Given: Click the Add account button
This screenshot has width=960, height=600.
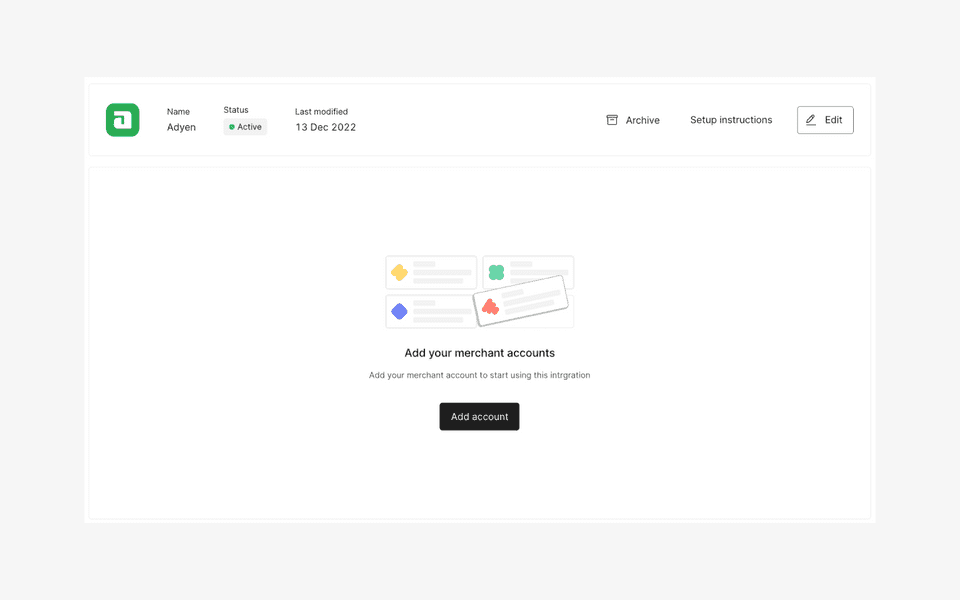Looking at the screenshot, I should [x=479, y=416].
